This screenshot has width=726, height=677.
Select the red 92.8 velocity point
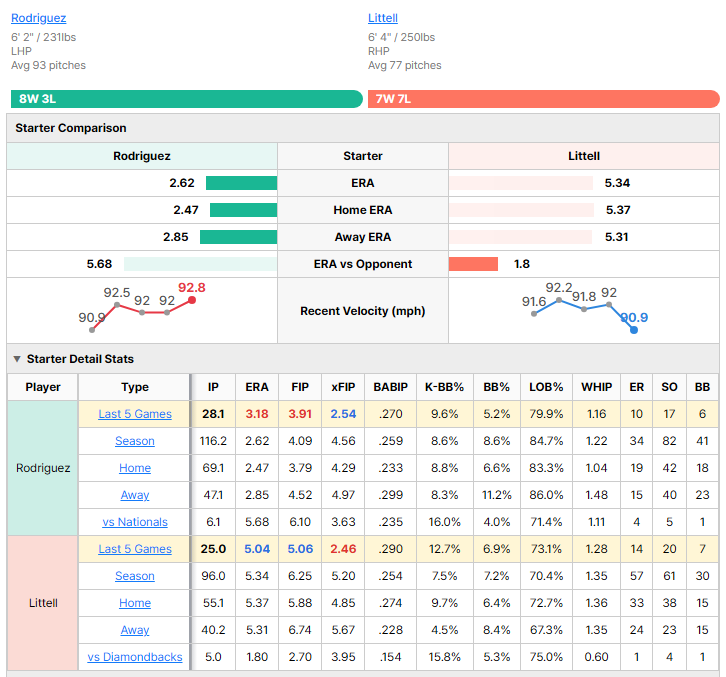[x=192, y=301]
